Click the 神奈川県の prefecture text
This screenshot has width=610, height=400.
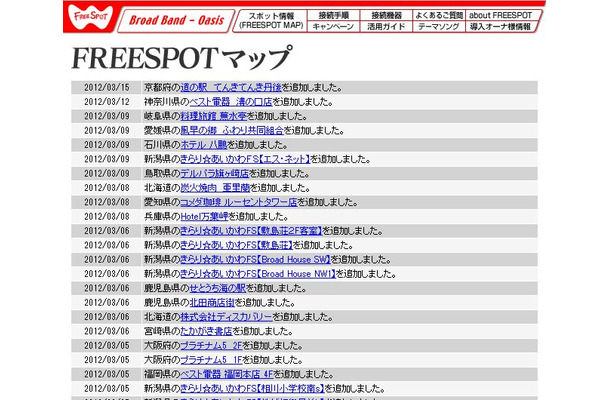(167, 102)
